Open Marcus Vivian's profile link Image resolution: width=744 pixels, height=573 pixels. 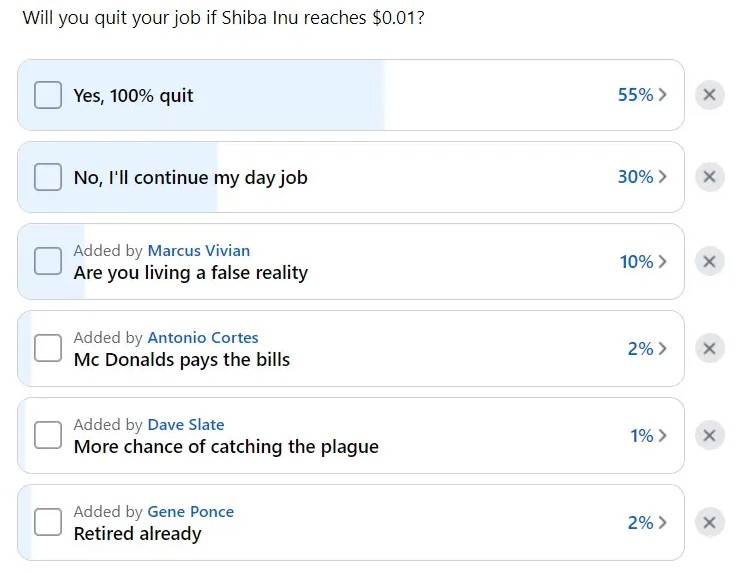(199, 250)
